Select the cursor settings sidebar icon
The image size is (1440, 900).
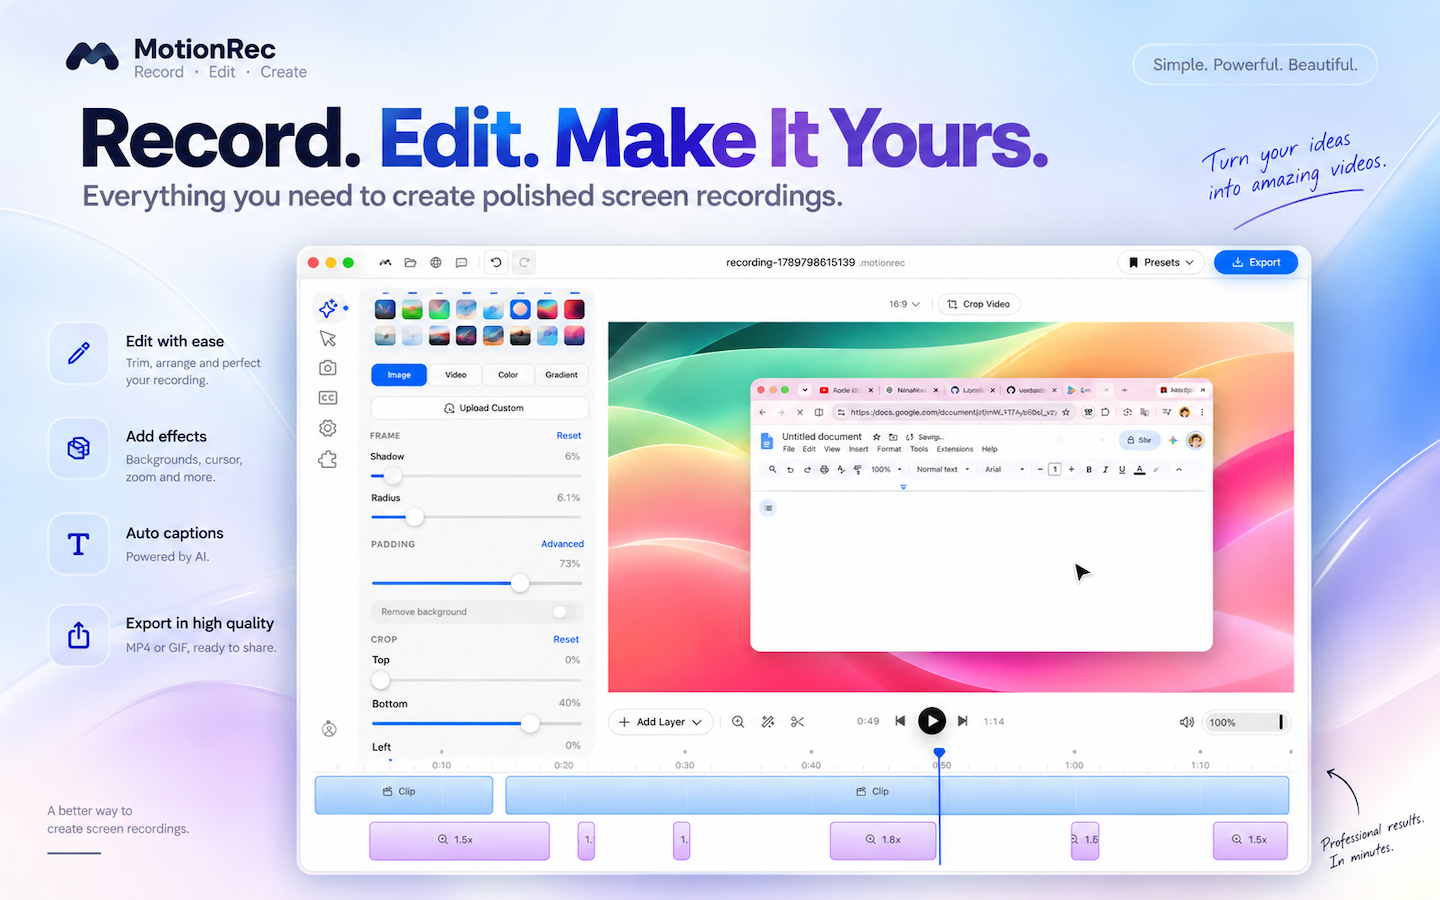tap(328, 339)
